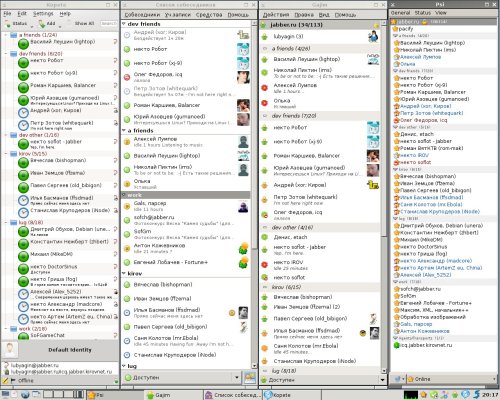Click Олег Федоров's busy status icon in buddy list
The width and height of the screenshot is (500, 400).
(127, 77)
